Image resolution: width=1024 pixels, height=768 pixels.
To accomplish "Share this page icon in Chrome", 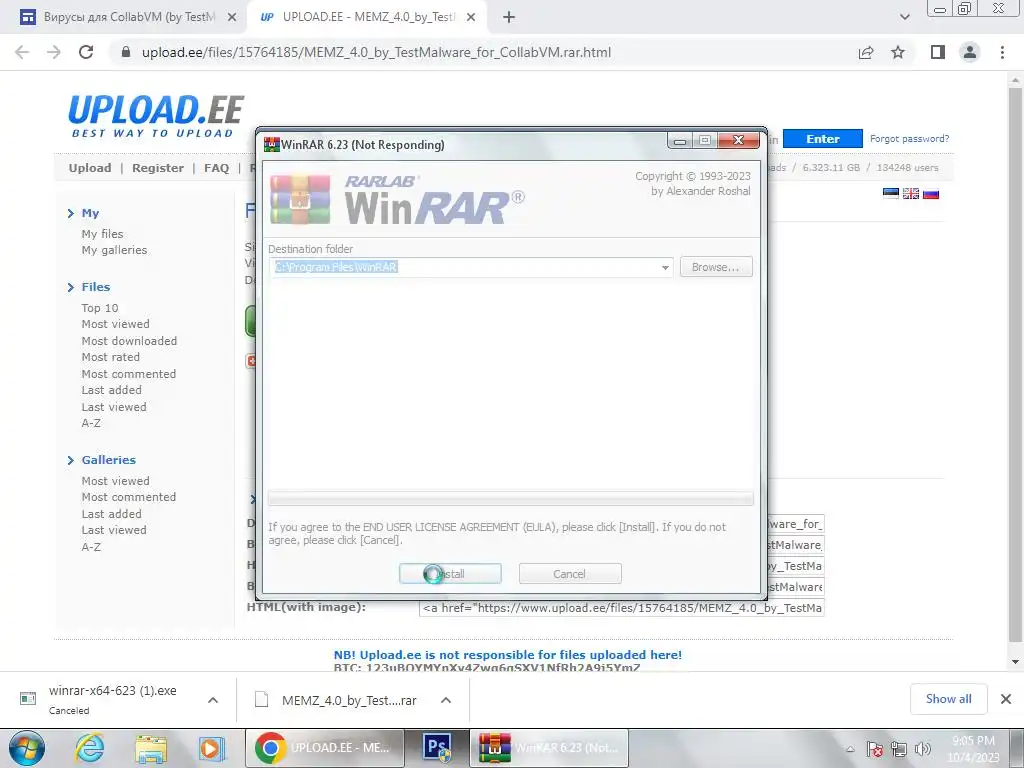I will [866, 52].
